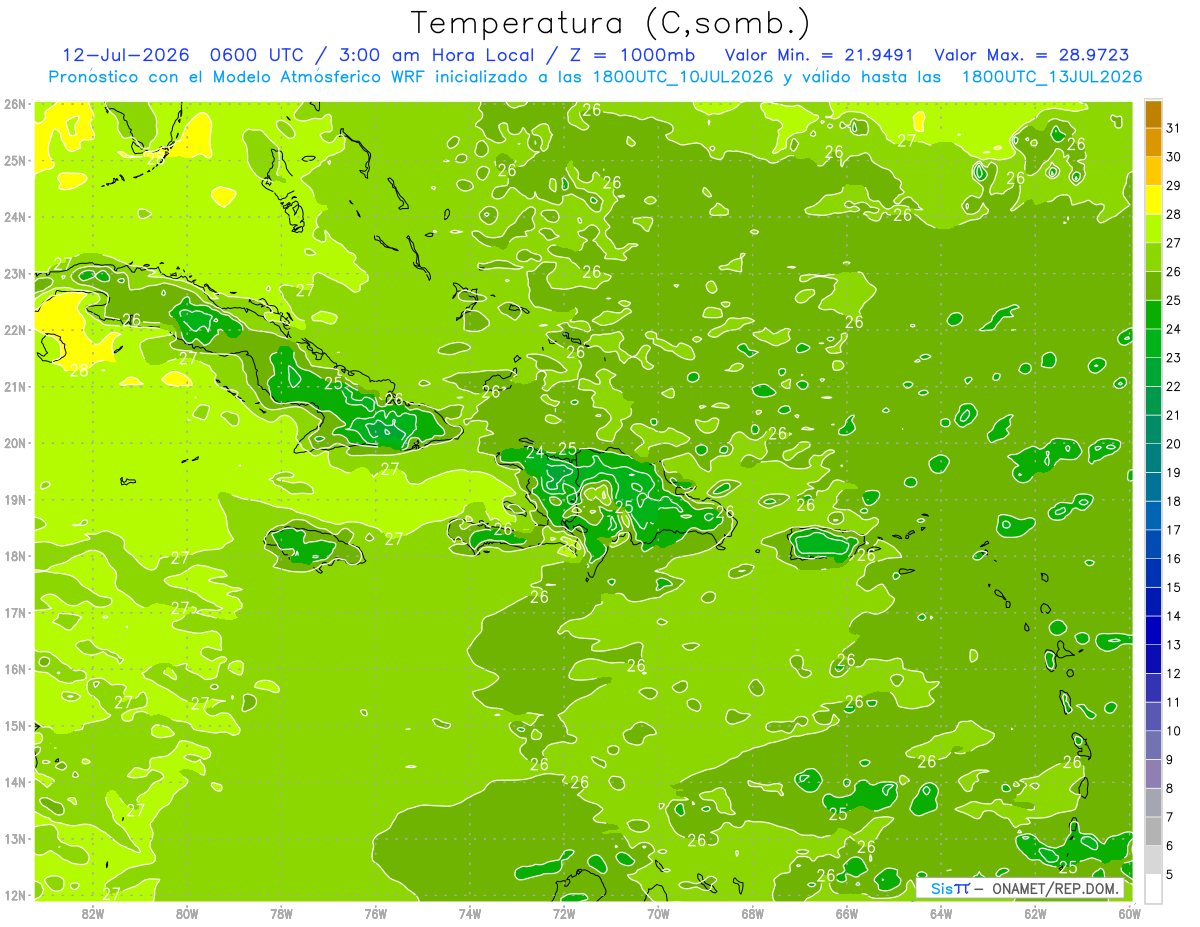Screen dimensions: 1200x927
Task: Click the '18N' latitude axis label
Action: point(14,556)
